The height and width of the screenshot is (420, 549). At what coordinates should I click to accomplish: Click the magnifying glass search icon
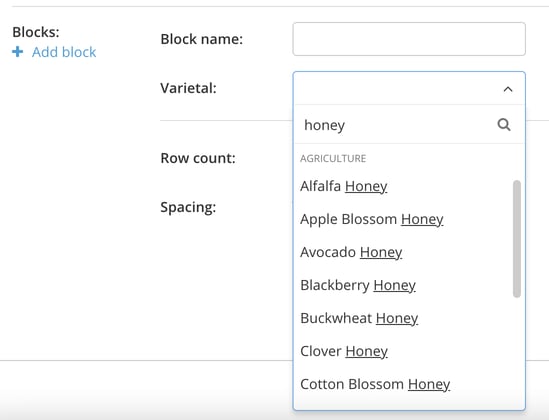(504, 124)
